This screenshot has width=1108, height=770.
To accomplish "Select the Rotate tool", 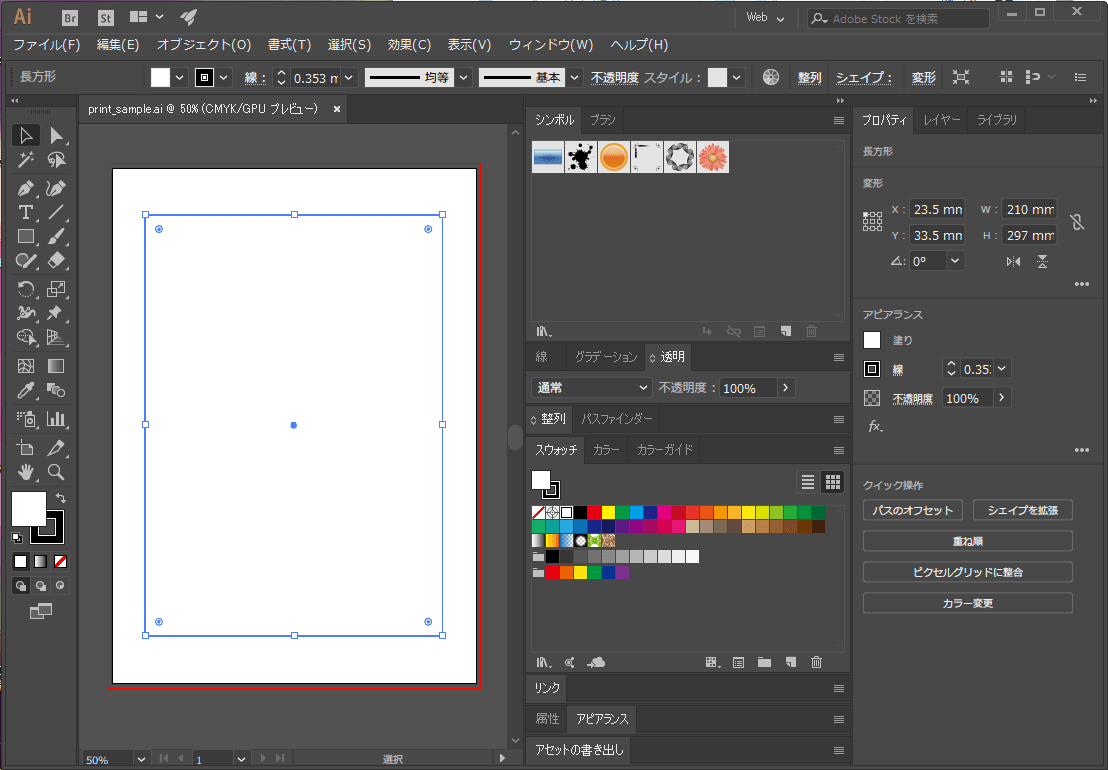I will (x=26, y=289).
